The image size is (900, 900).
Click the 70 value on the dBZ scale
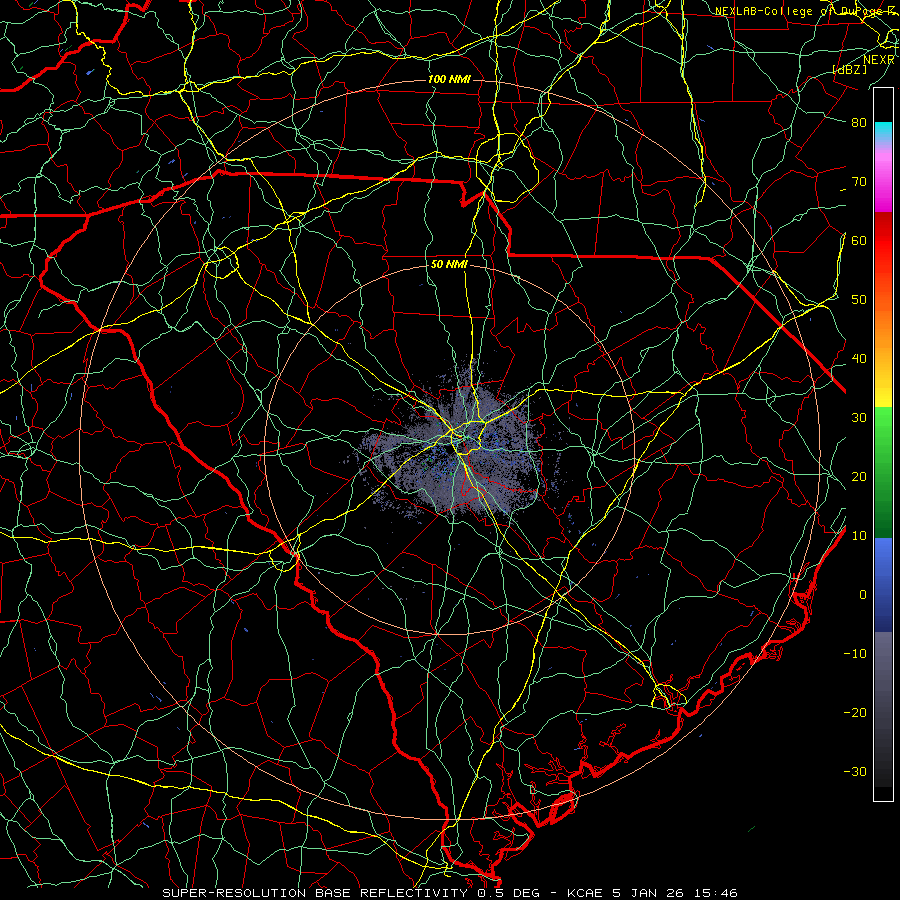coord(859,181)
